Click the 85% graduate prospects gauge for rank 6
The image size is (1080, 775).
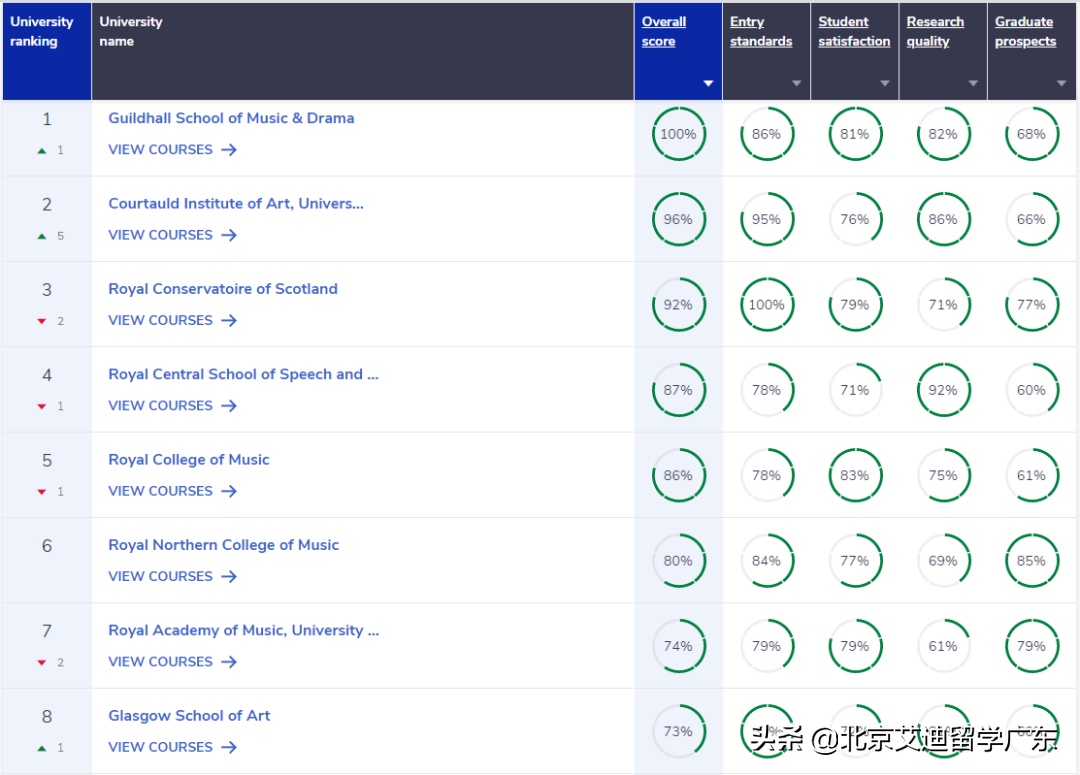click(x=1032, y=561)
